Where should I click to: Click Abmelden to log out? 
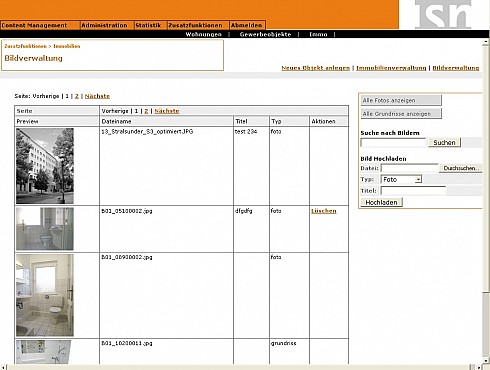tap(247, 25)
